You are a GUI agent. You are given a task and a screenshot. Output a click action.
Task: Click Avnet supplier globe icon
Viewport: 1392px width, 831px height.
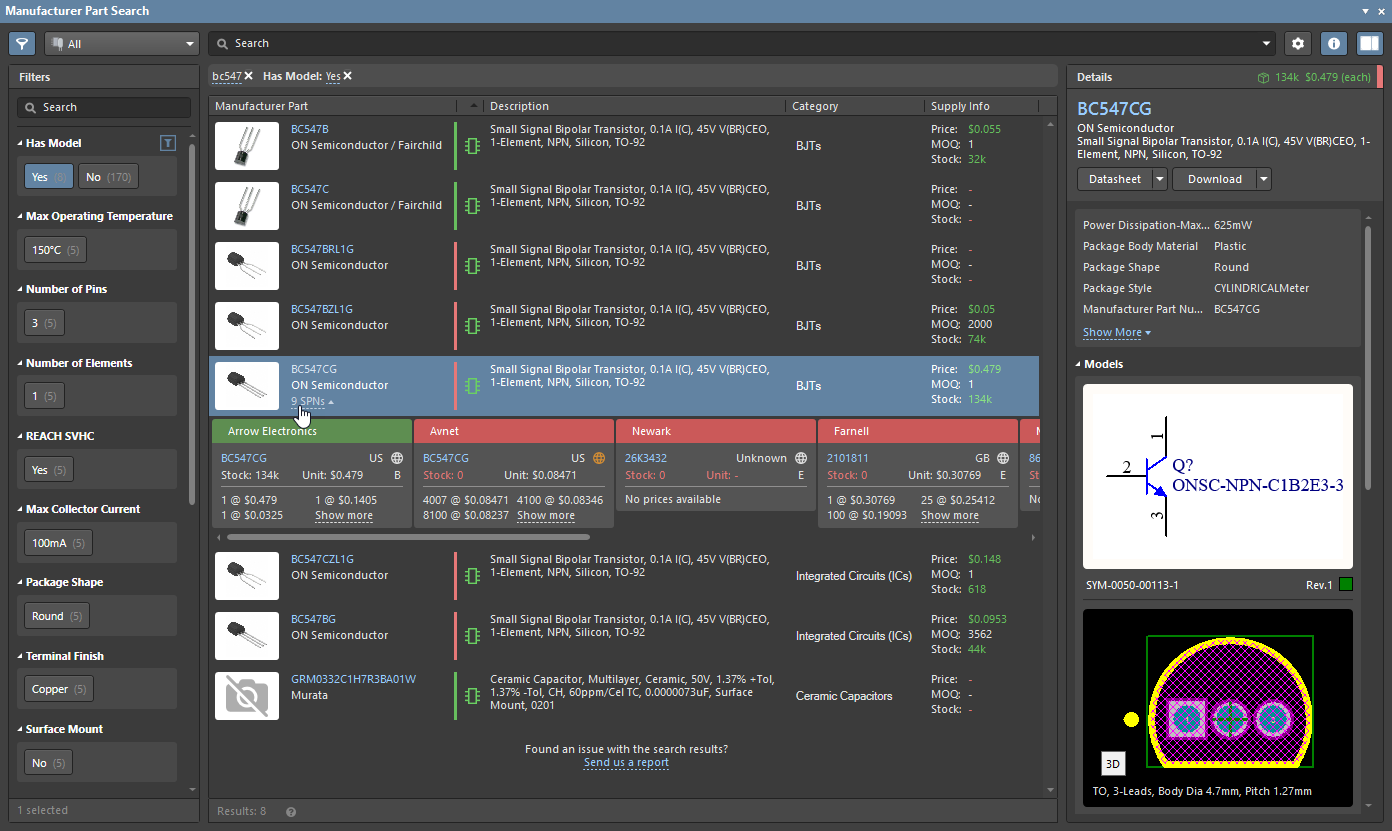click(x=599, y=458)
